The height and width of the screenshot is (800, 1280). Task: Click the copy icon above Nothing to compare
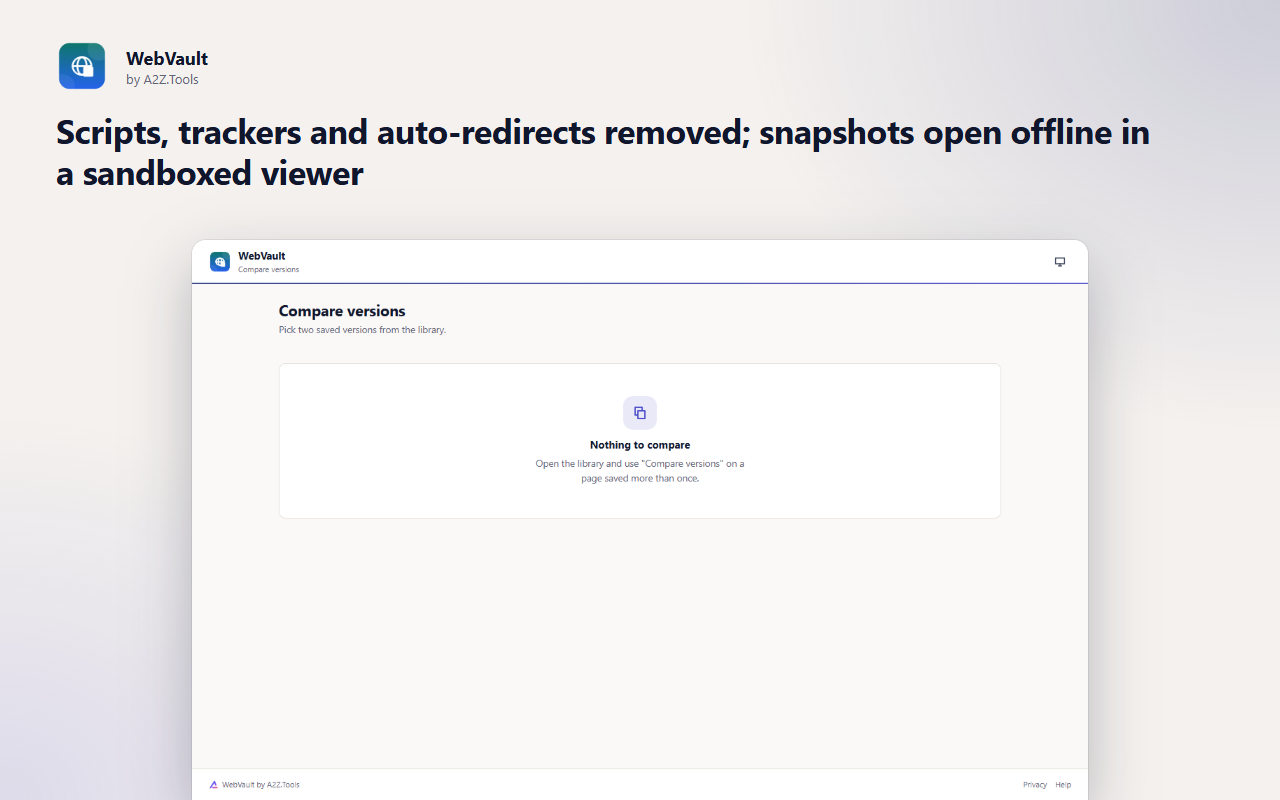640,413
